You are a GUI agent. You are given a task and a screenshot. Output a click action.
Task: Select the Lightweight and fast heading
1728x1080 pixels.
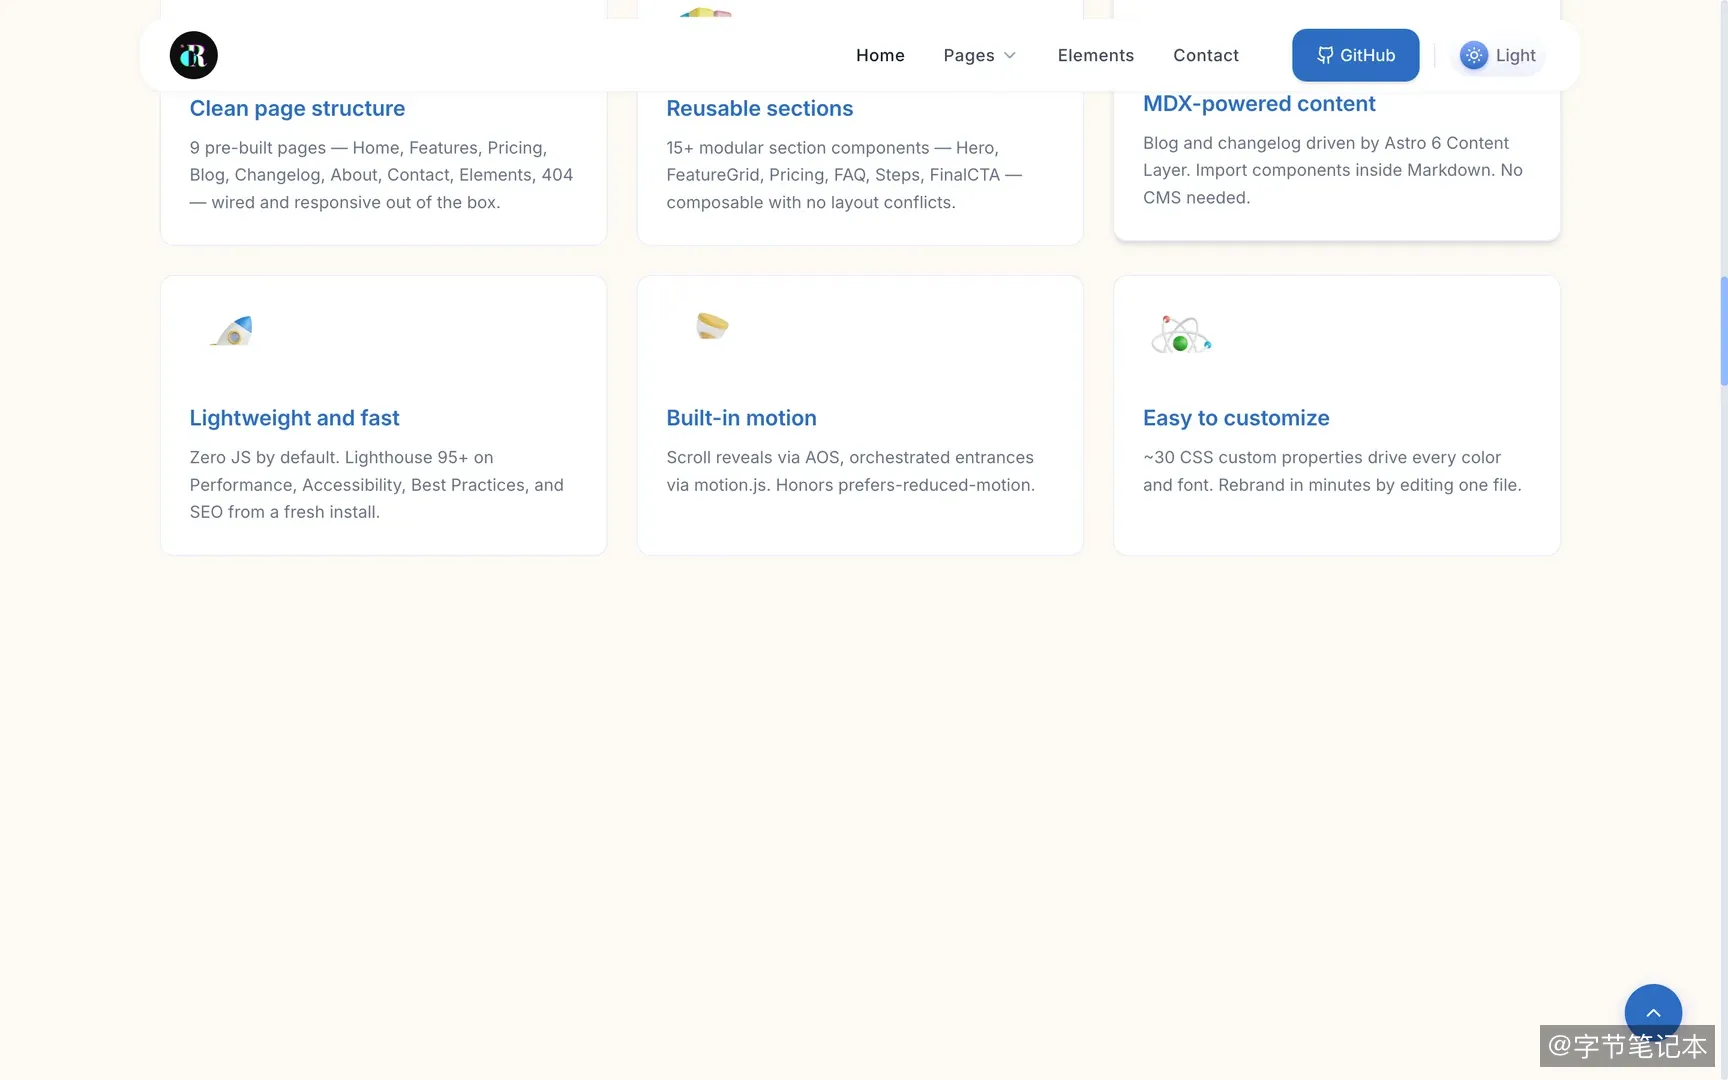(x=294, y=418)
